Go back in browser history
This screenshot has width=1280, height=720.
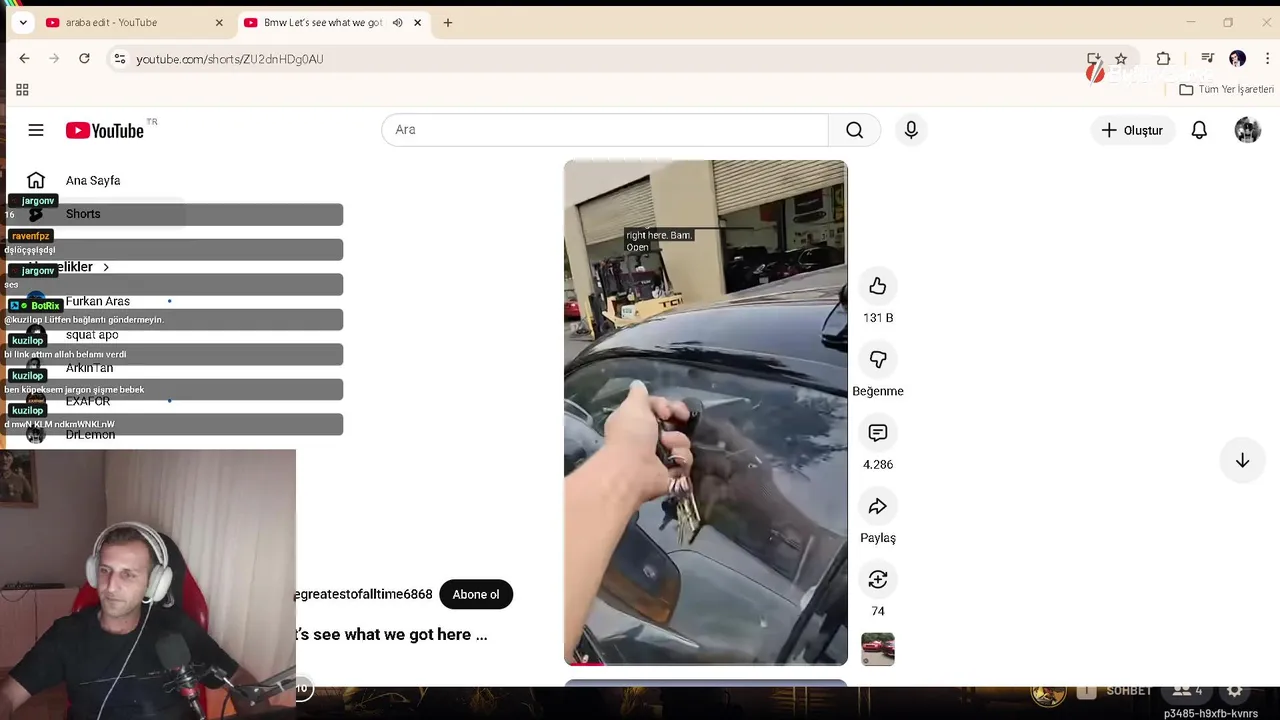coord(24,59)
